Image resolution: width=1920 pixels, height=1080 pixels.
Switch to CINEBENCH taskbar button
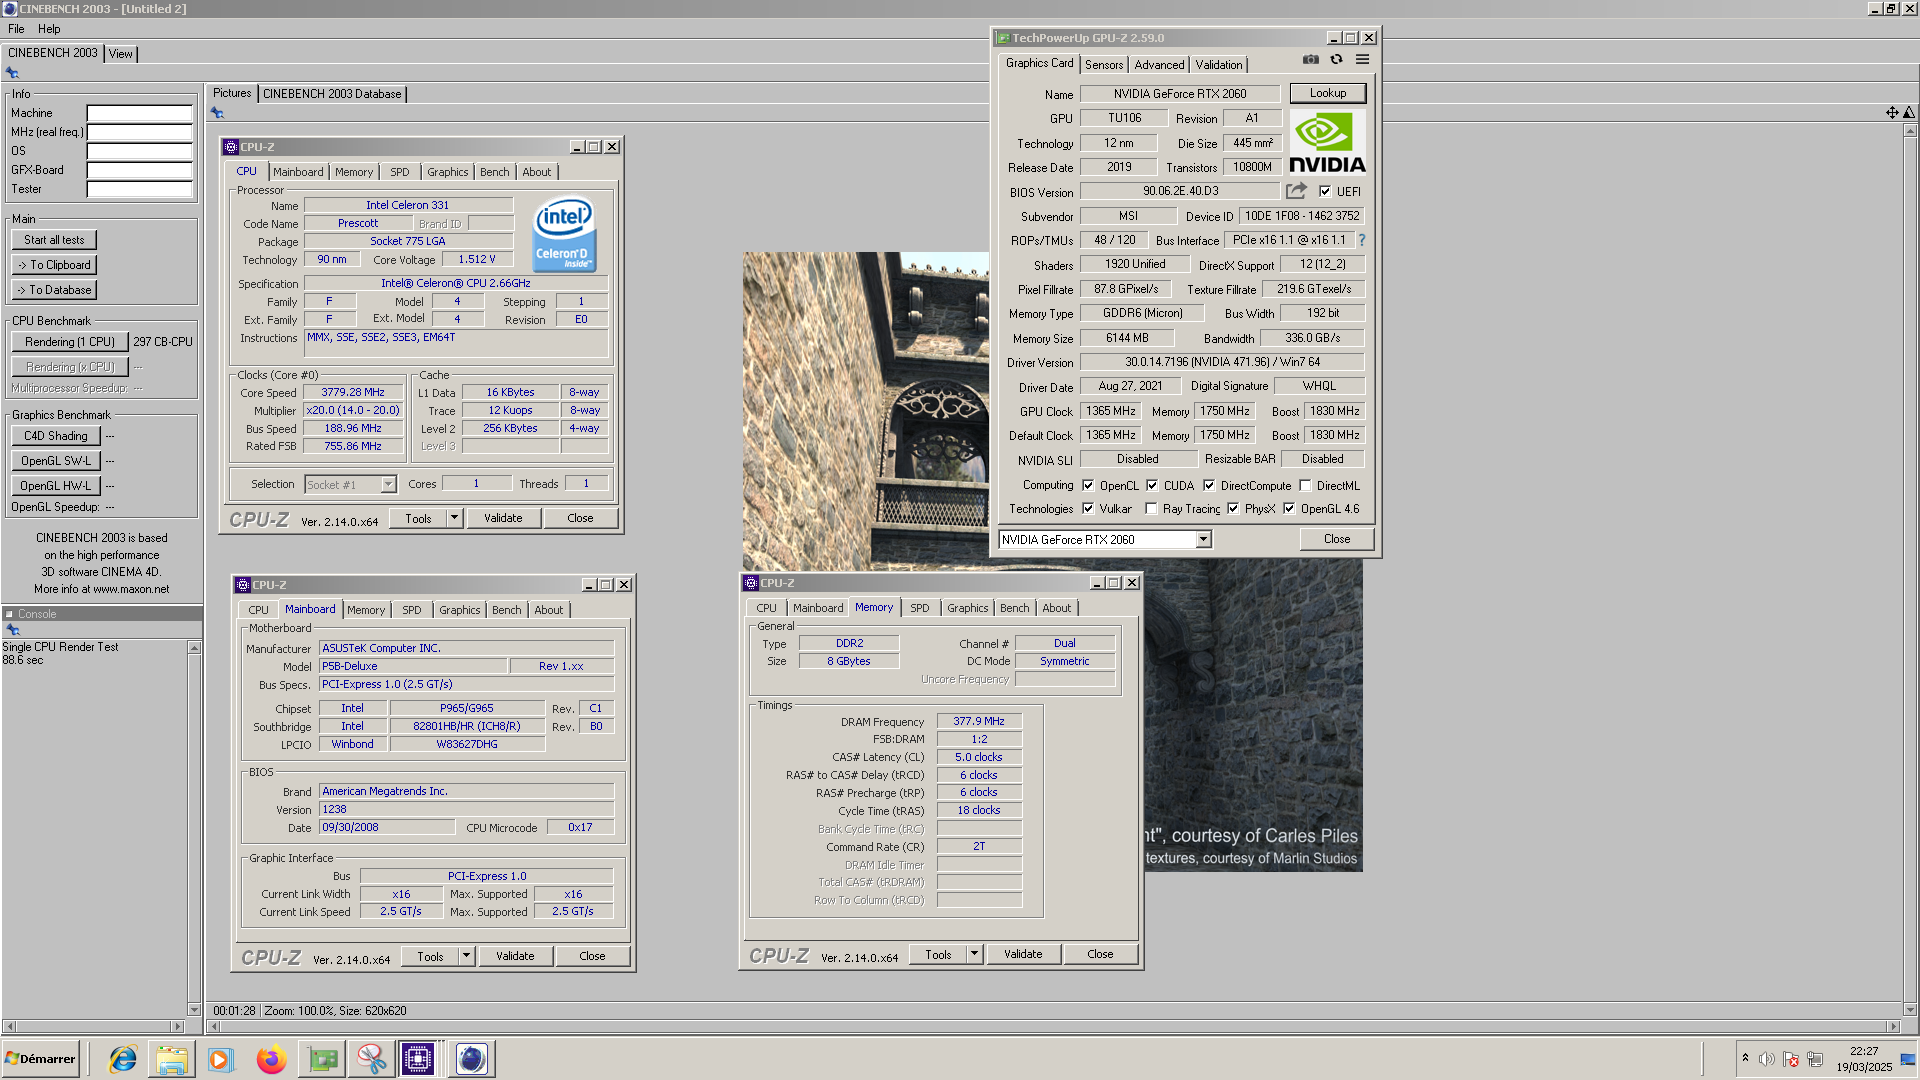coord(471,1059)
